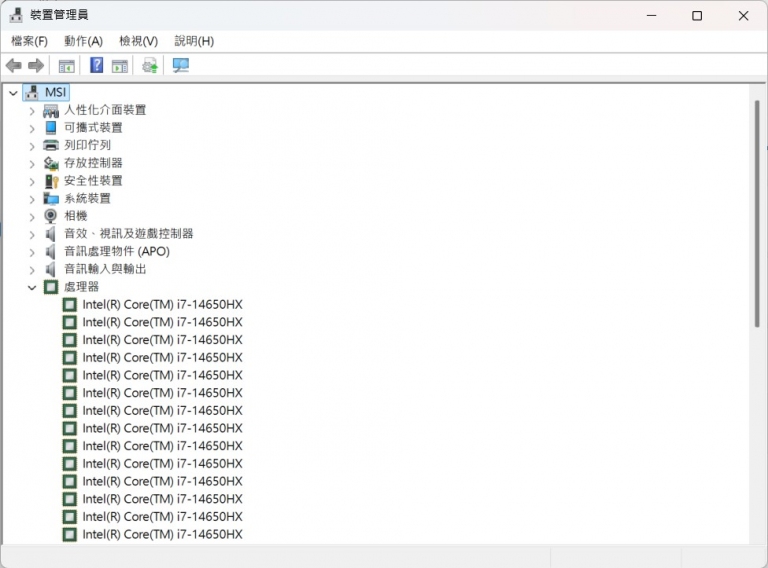Expand the 相機 category
Viewport: 768px width, 568px height.
pyautogui.click(x=32, y=217)
